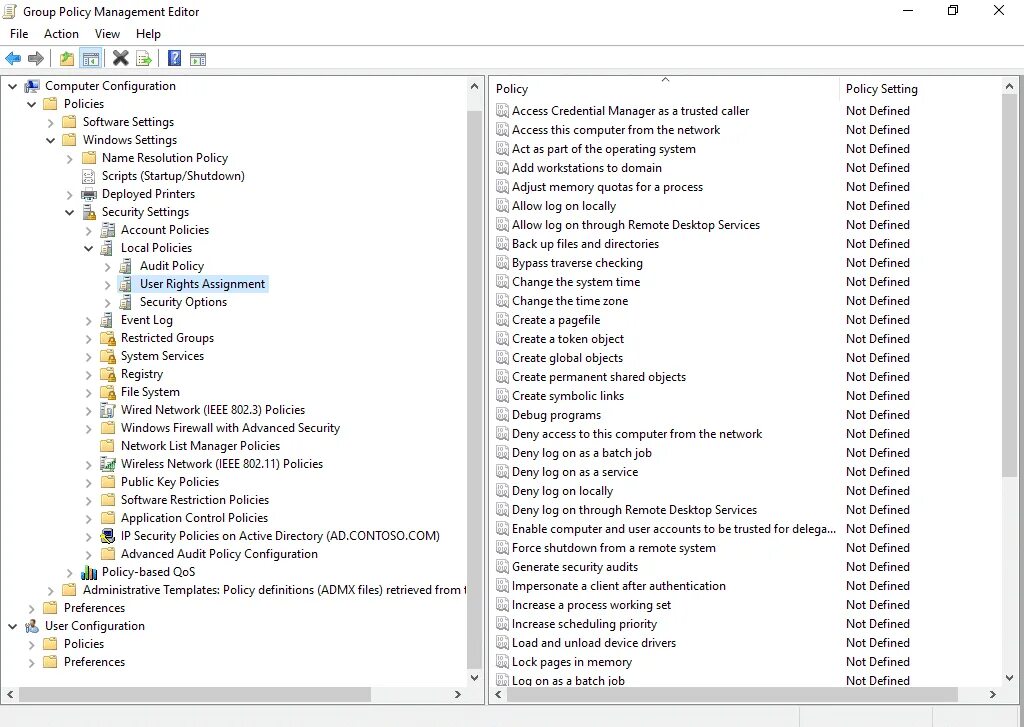Click the Wired Network (IEEE 802.3) icon
Viewport: 1024px width, 727px height.
tap(108, 410)
